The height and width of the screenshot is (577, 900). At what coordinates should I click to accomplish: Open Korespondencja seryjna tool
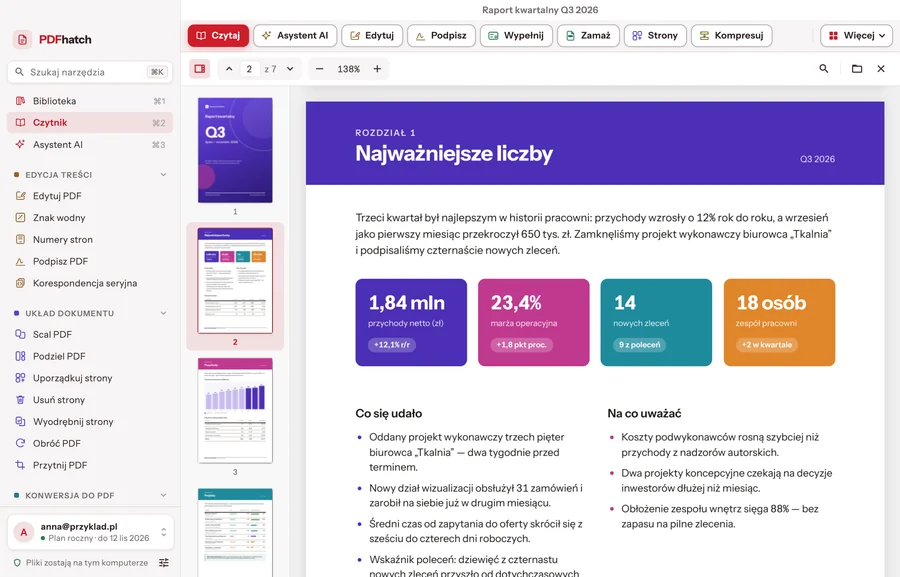[x=90, y=283]
